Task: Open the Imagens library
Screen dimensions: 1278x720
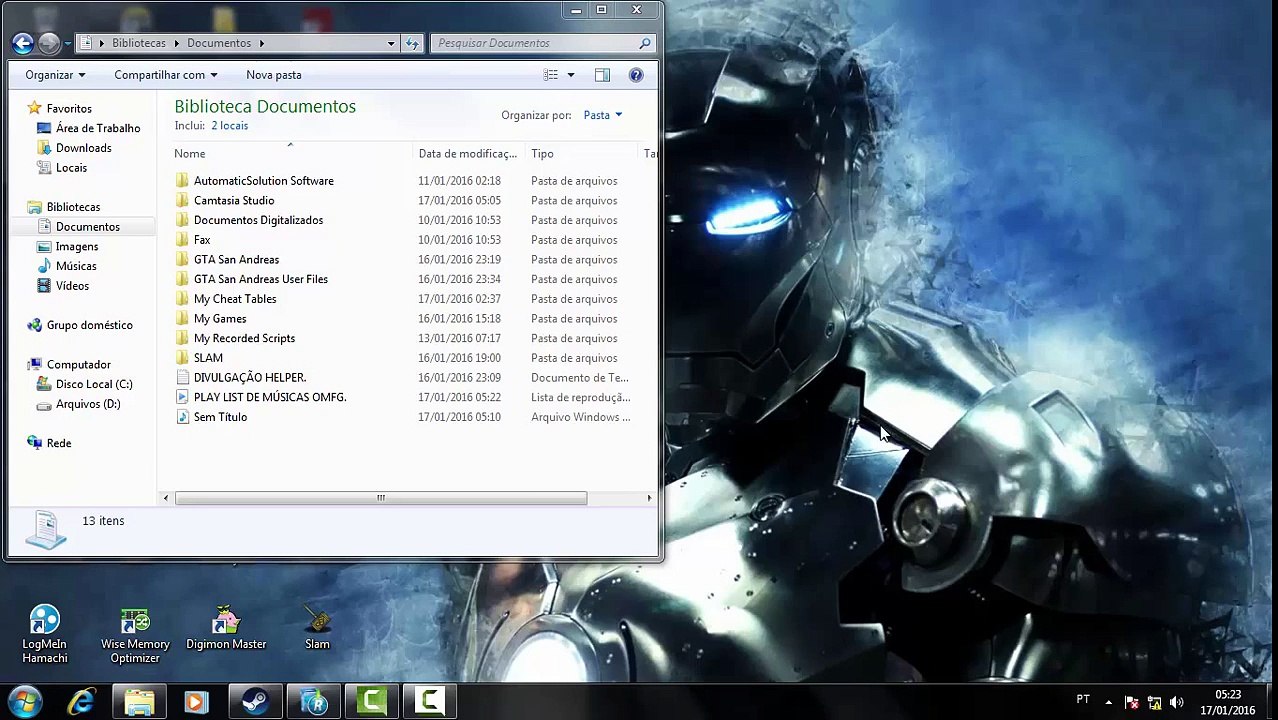Action: click(x=77, y=246)
